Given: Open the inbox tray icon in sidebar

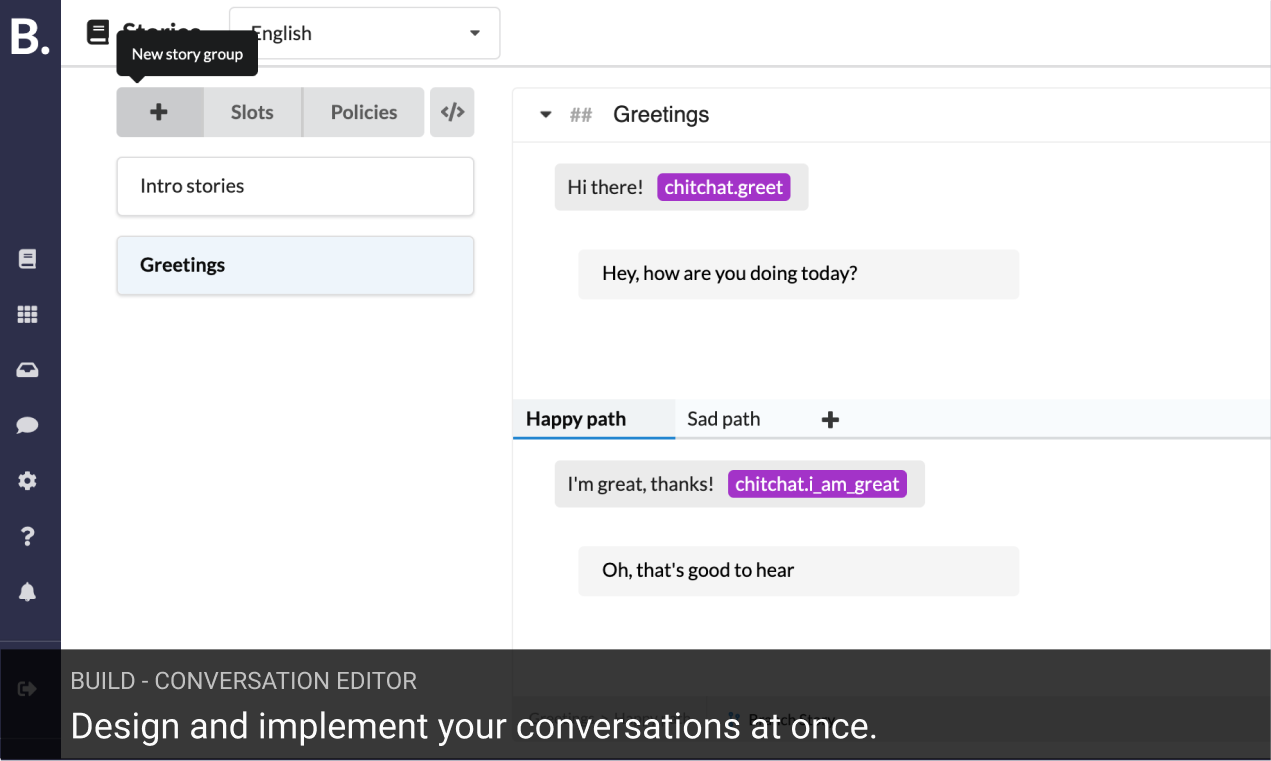Looking at the screenshot, I should point(28,370).
